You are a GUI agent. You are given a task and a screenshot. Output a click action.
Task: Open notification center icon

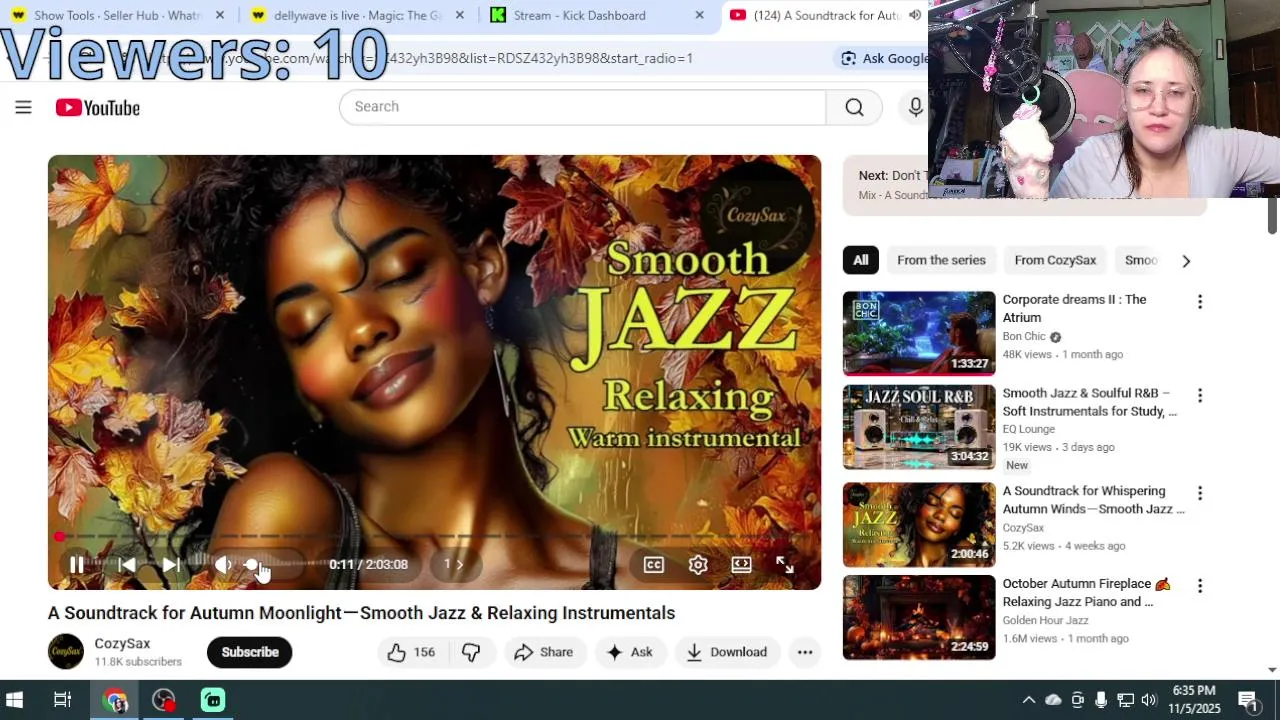tap(1249, 700)
